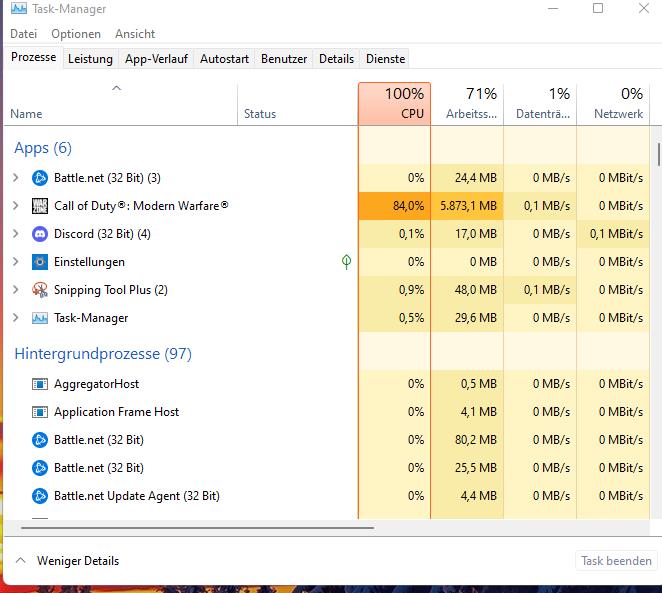Click the Weniger Details label
This screenshot has height=593, width=662.
(78, 561)
